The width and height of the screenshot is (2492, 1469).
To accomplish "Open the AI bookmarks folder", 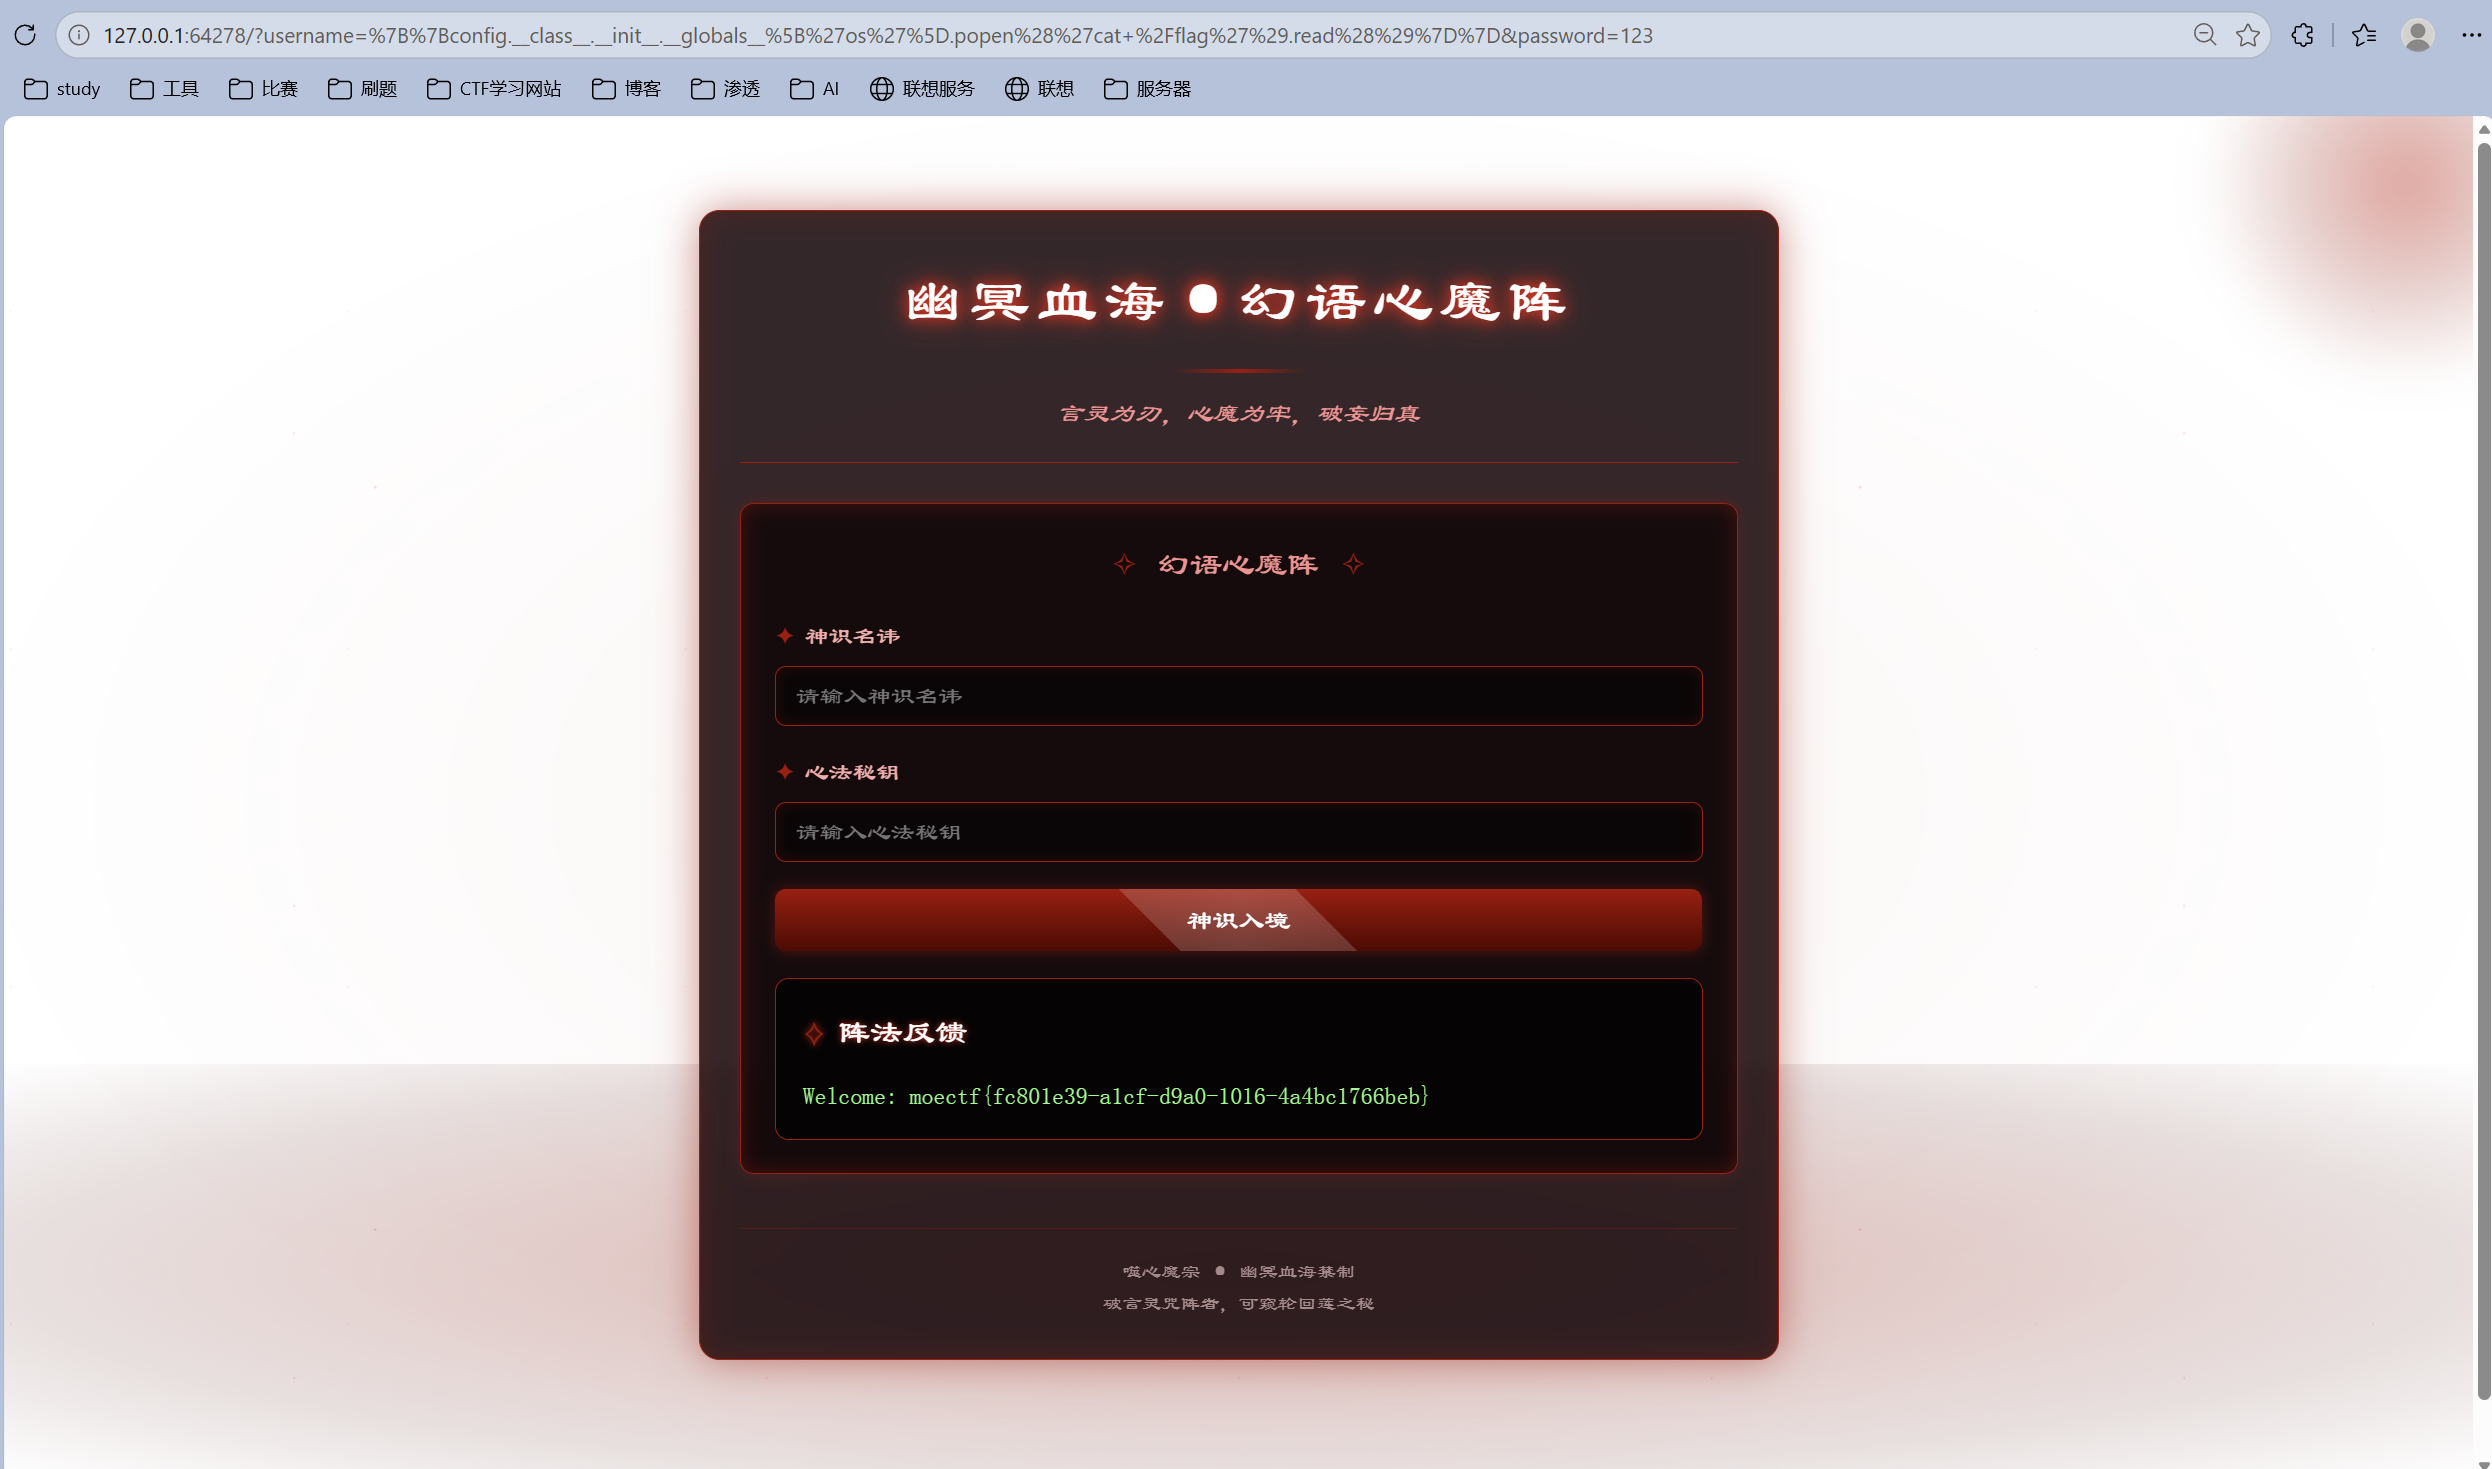I will pyautogui.click(x=815, y=89).
